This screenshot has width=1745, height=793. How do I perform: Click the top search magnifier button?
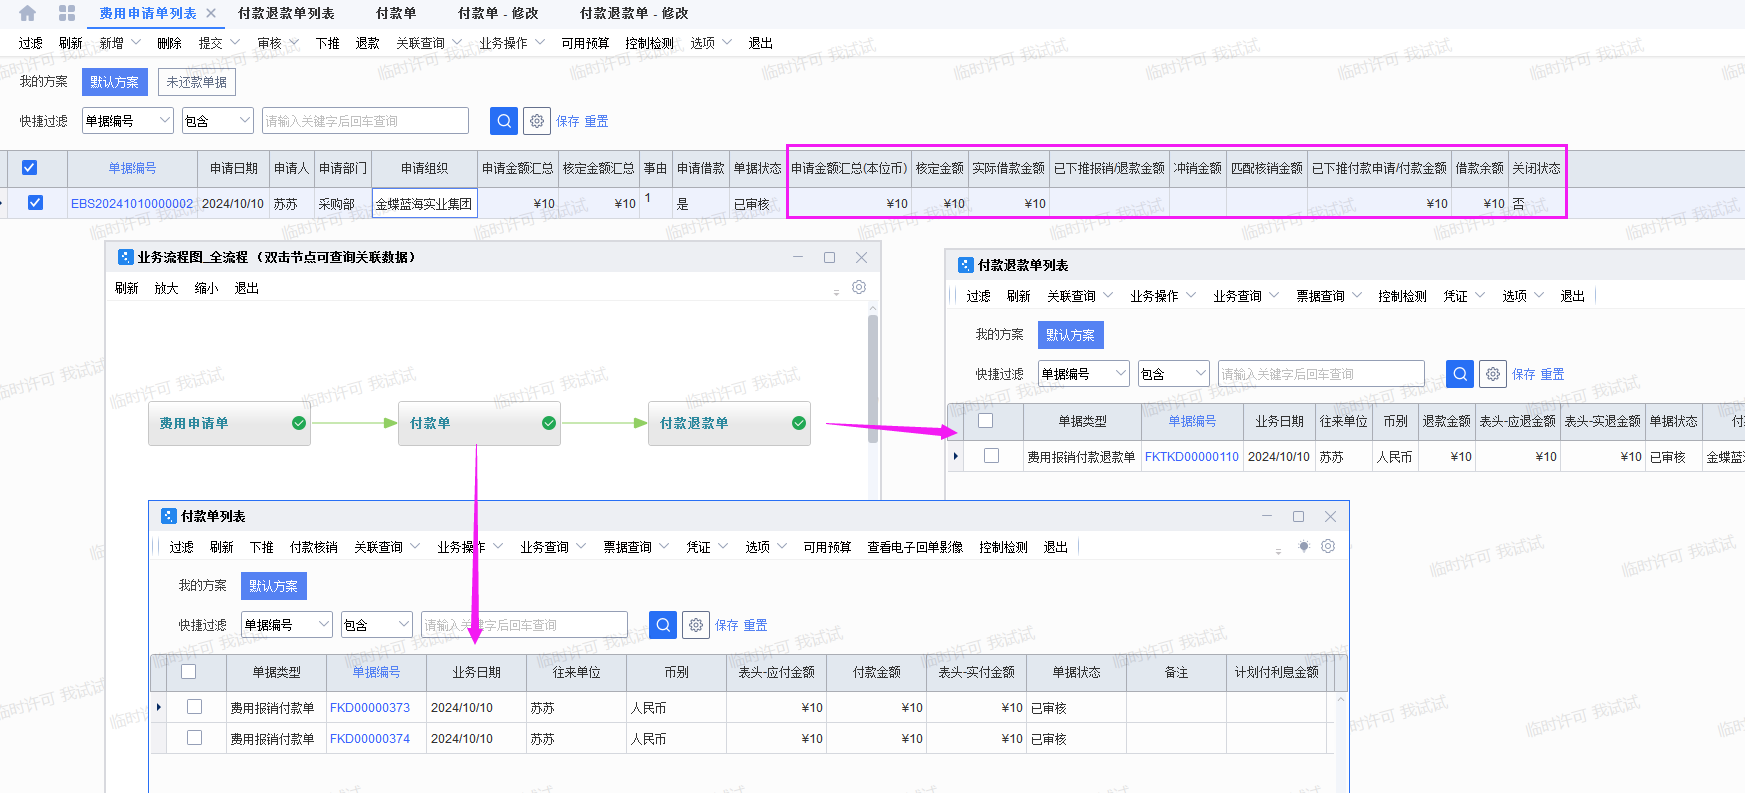504,121
